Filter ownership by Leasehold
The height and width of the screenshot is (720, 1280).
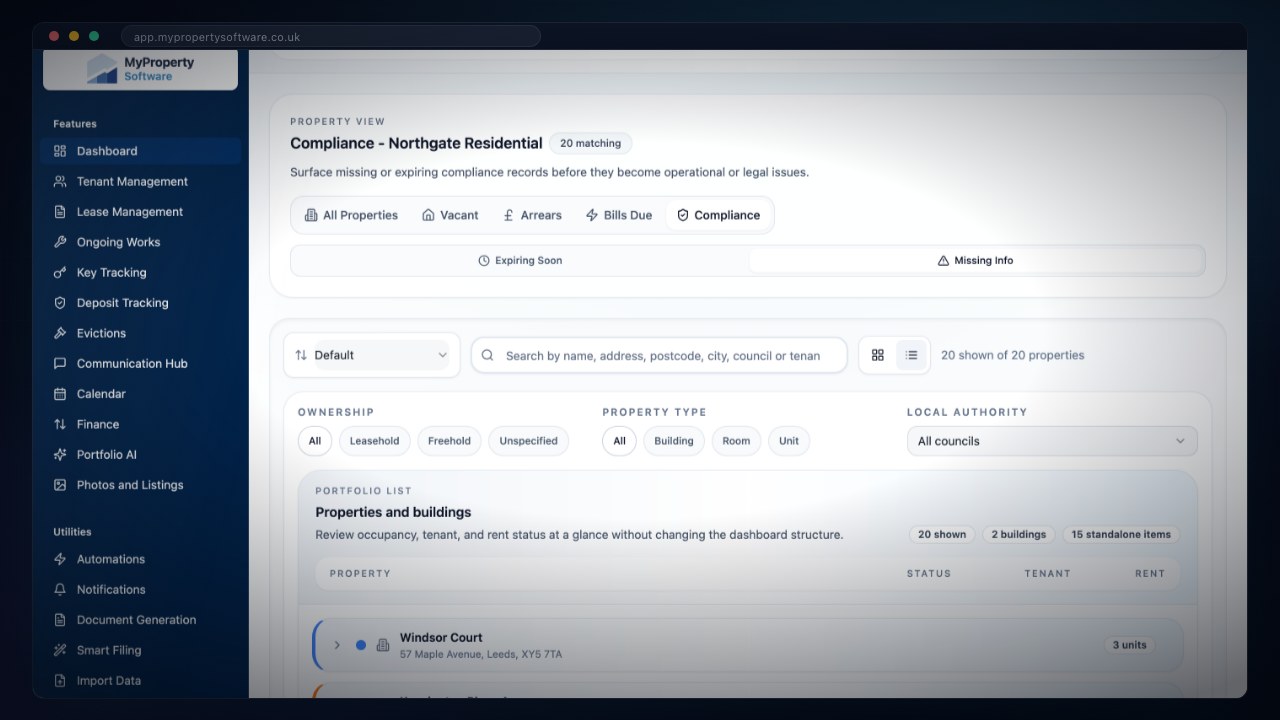click(x=374, y=441)
